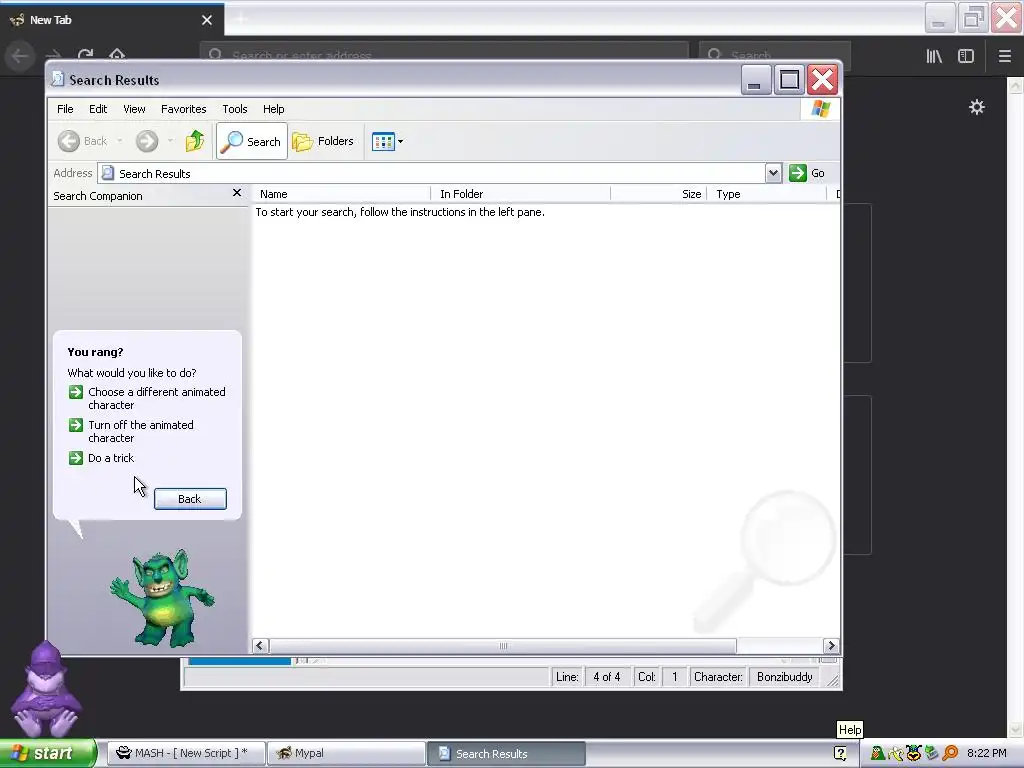Click the Explorer toolbar Back arrow
Screen dimensions: 1024x768
pos(69,141)
